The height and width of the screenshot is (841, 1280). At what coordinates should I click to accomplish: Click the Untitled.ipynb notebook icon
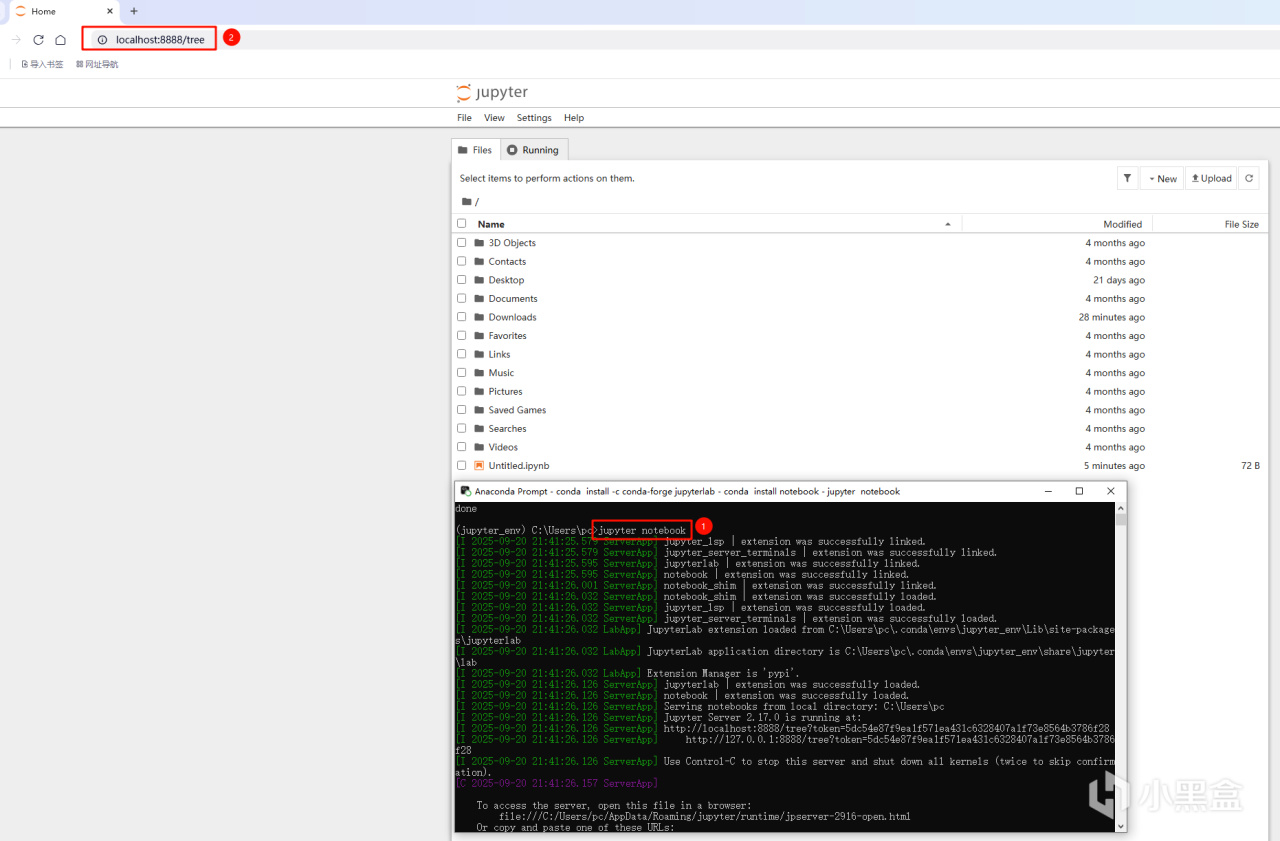[479, 465]
